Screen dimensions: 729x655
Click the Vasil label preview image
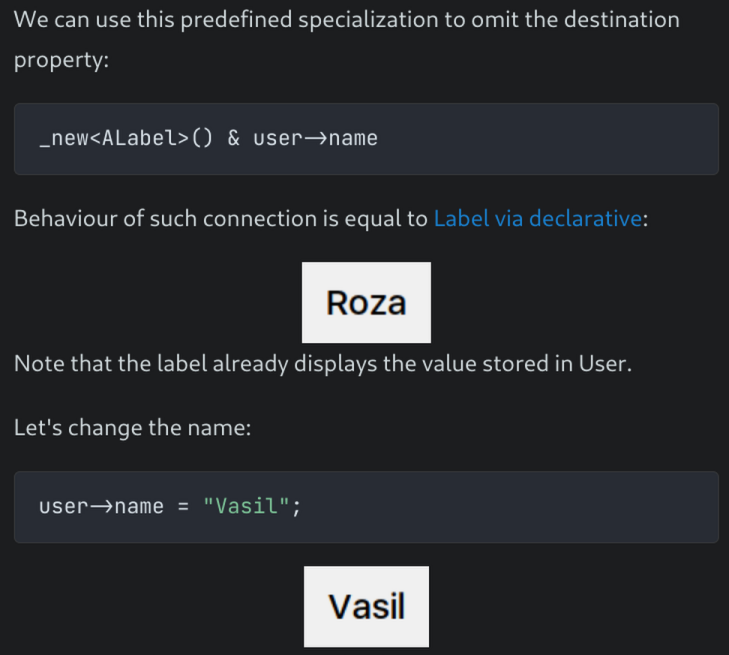(x=366, y=606)
